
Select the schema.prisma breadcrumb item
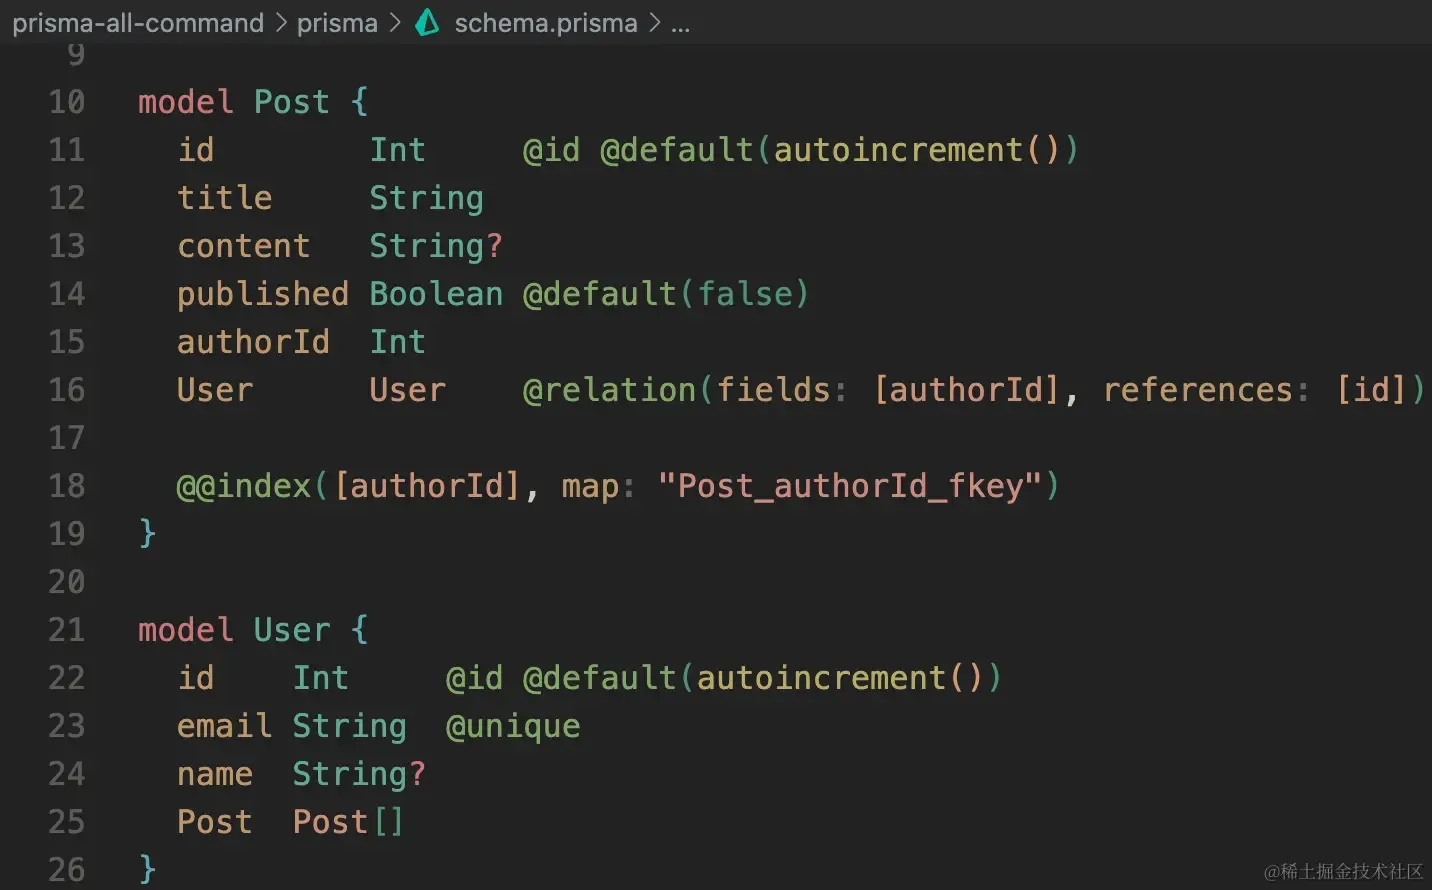[546, 23]
